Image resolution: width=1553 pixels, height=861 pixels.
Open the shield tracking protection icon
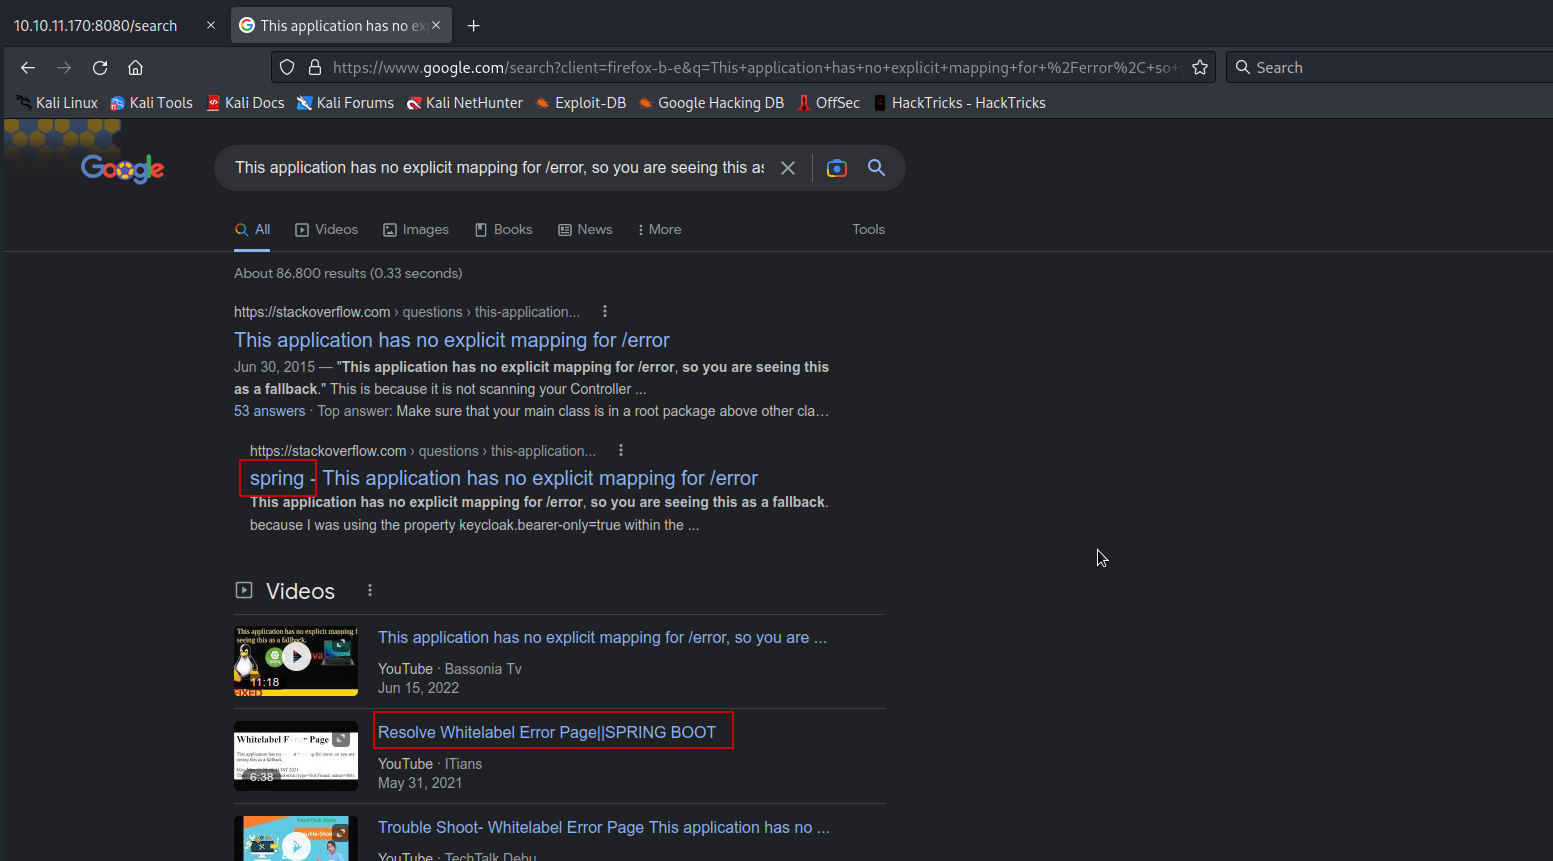pyautogui.click(x=287, y=67)
